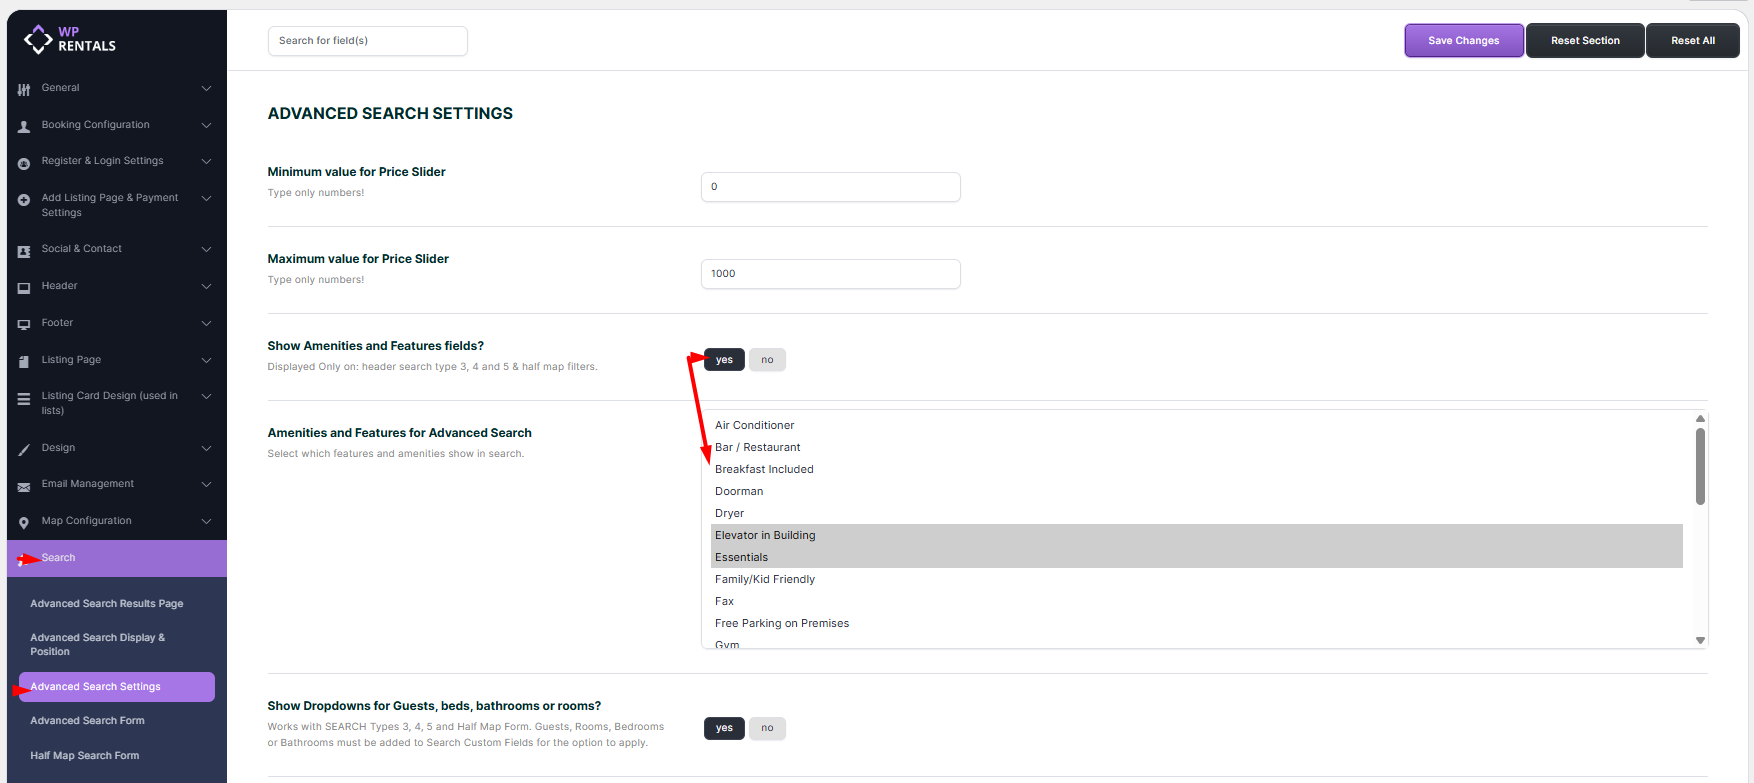Expand the Footer section chevron

pyautogui.click(x=206, y=323)
